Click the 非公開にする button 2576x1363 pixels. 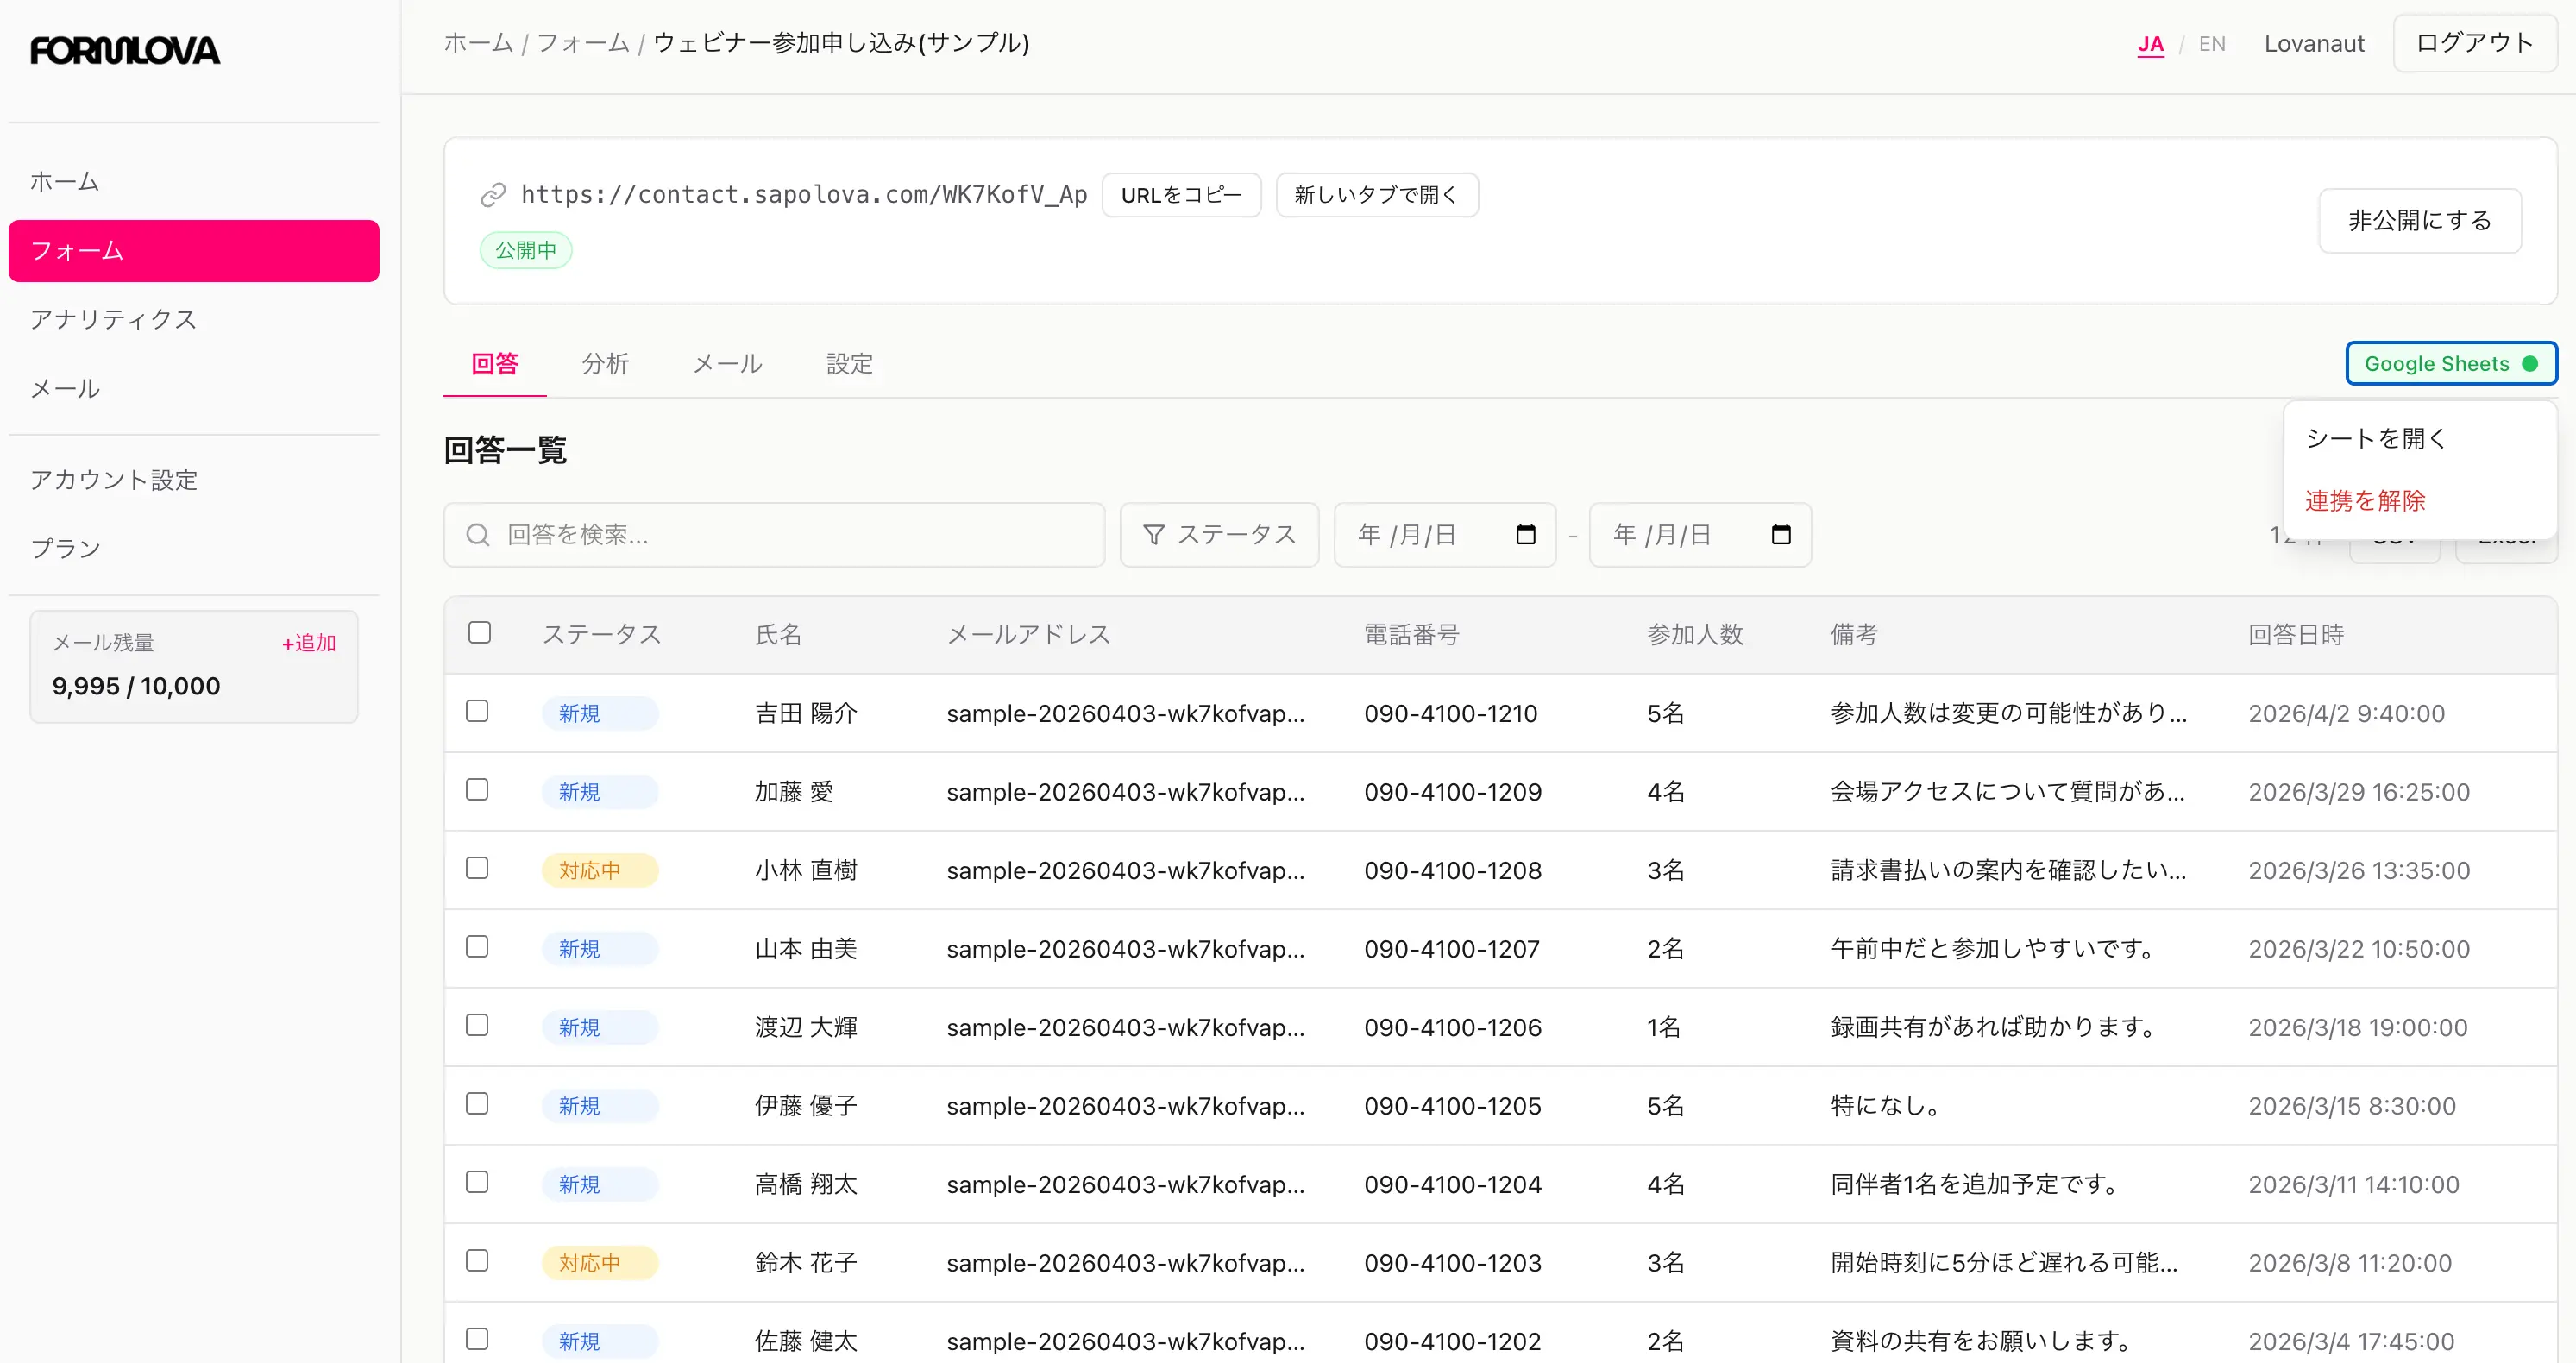click(2420, 220)
